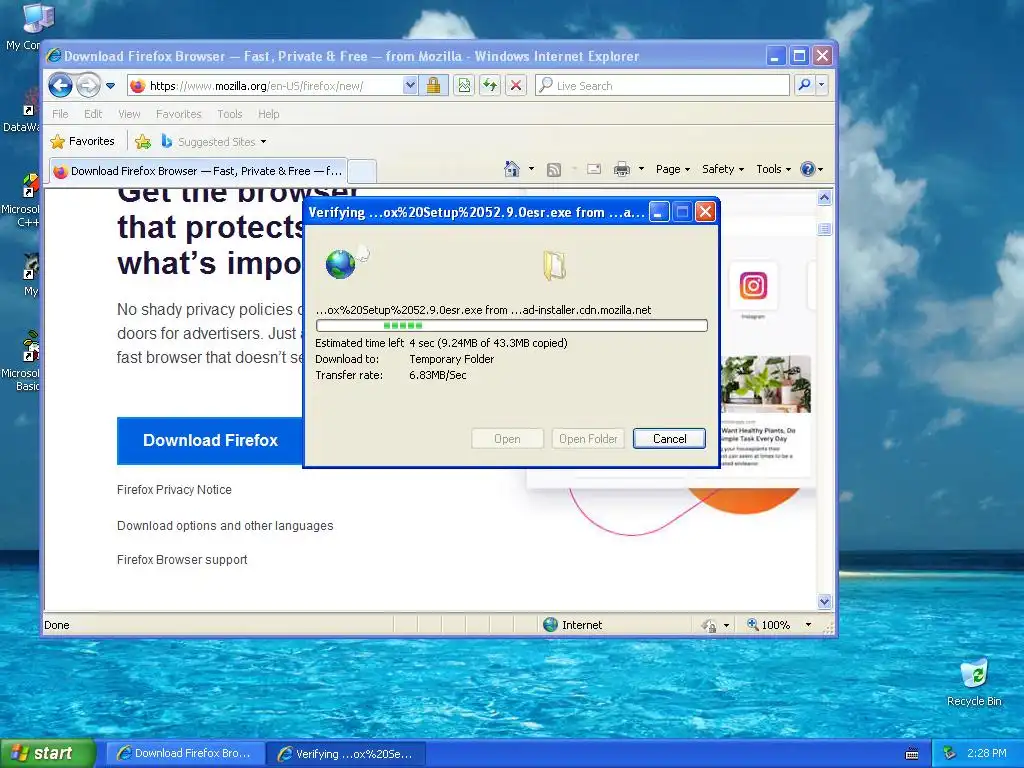Expand the Print dropdown arrow

[641, 169]
